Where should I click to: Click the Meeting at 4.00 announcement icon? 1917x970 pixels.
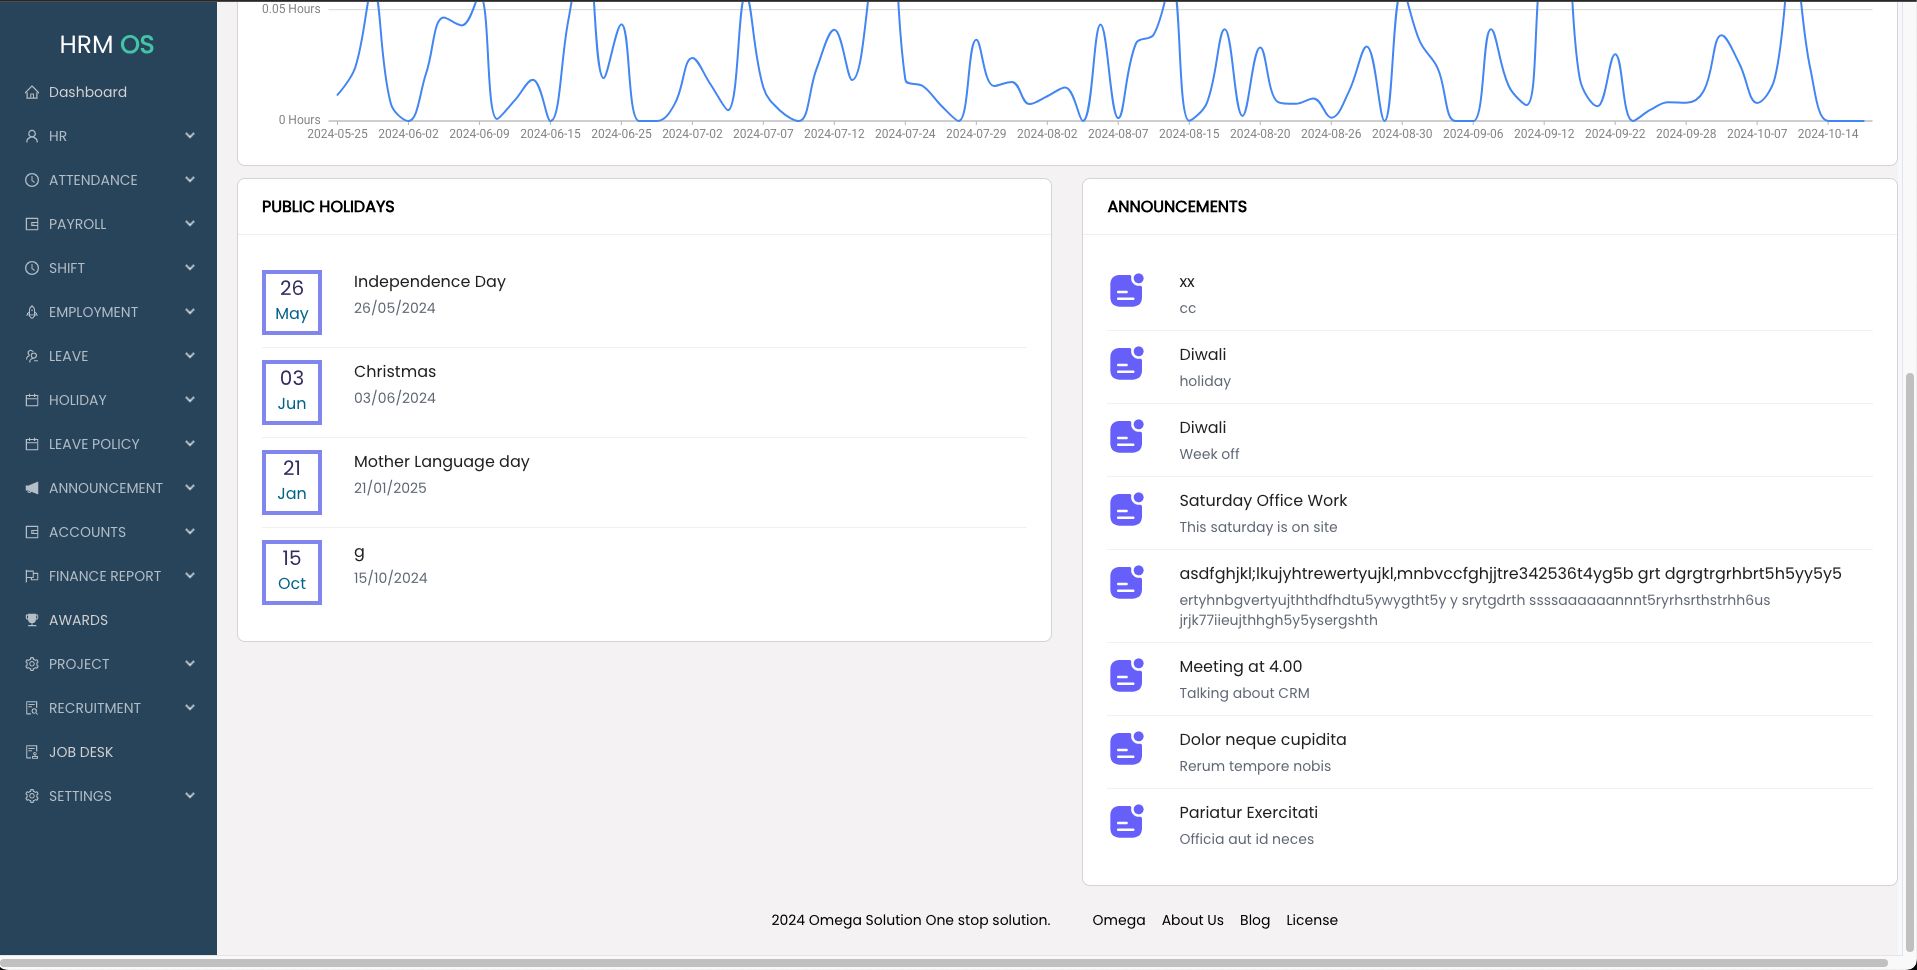coord(1126,676)
